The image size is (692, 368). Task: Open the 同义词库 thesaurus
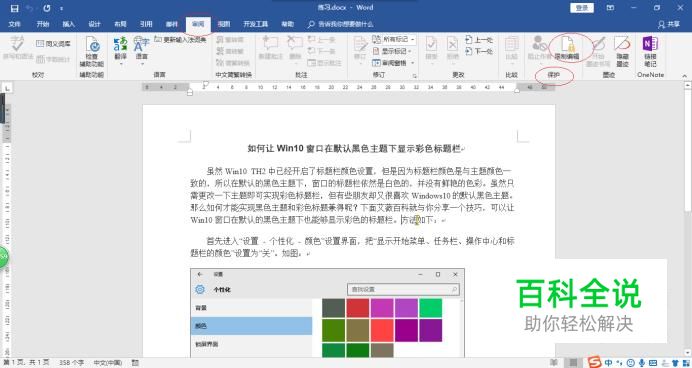(53, 44)
